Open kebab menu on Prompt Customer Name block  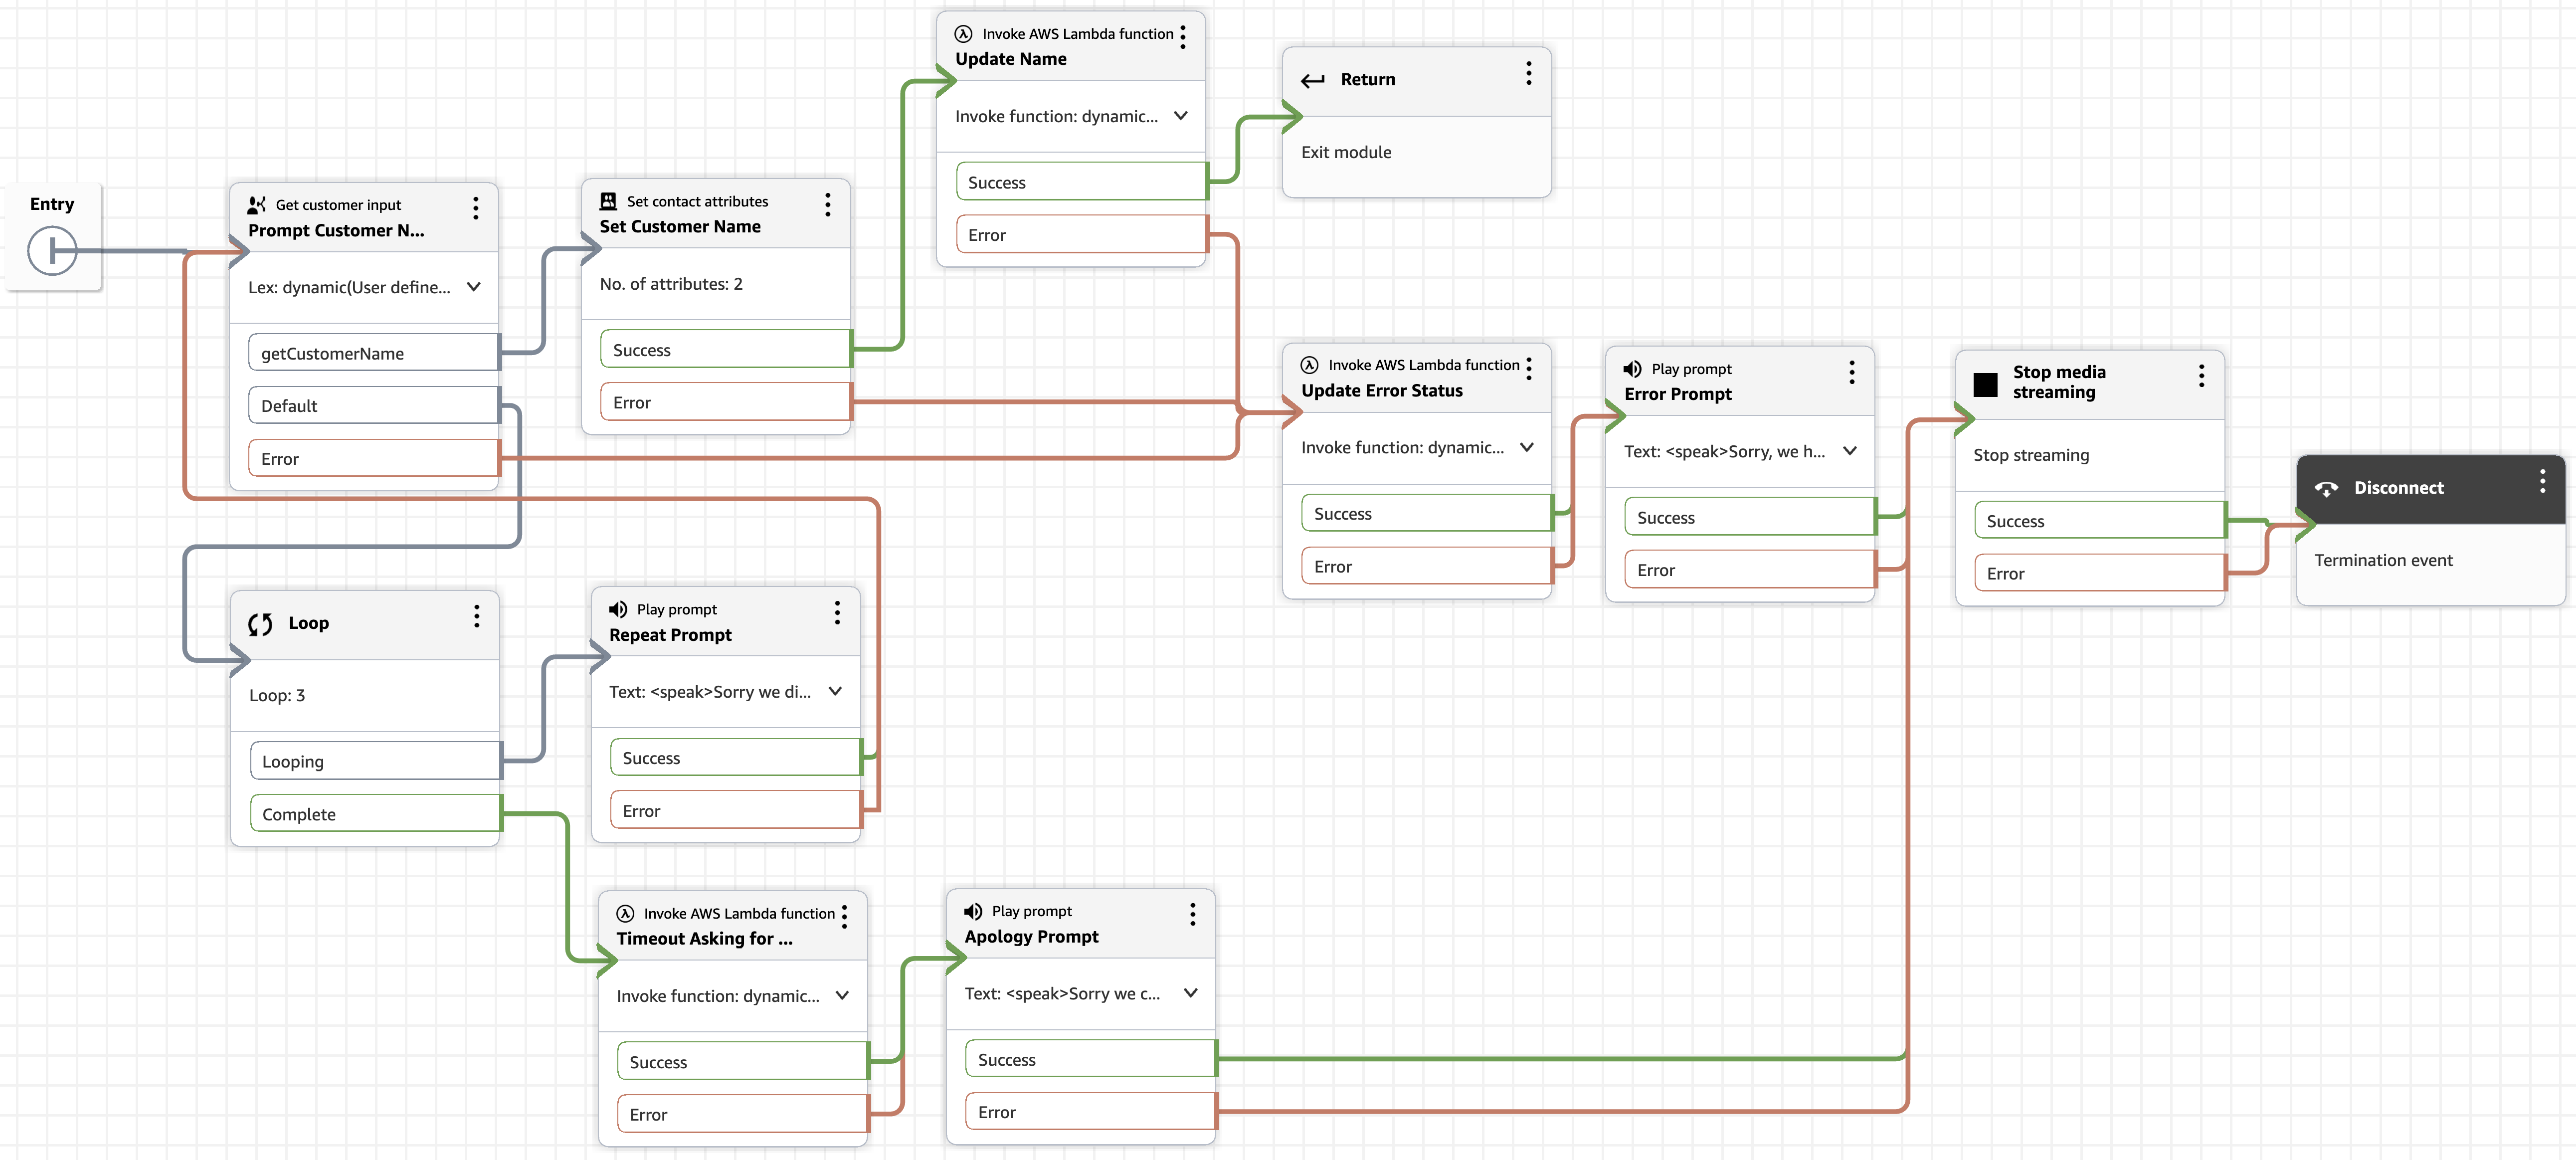point(475,207)
